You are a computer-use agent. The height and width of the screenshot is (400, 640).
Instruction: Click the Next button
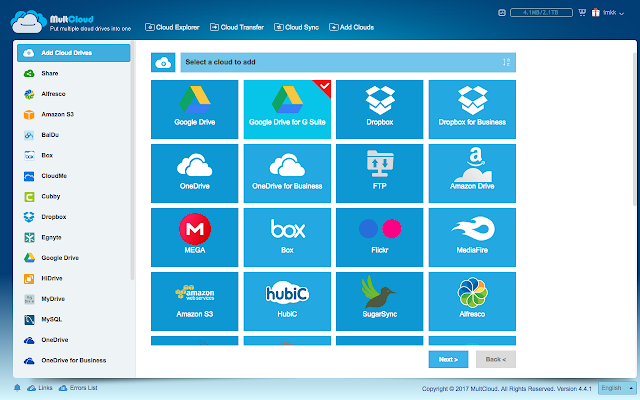tap(448, 359)
